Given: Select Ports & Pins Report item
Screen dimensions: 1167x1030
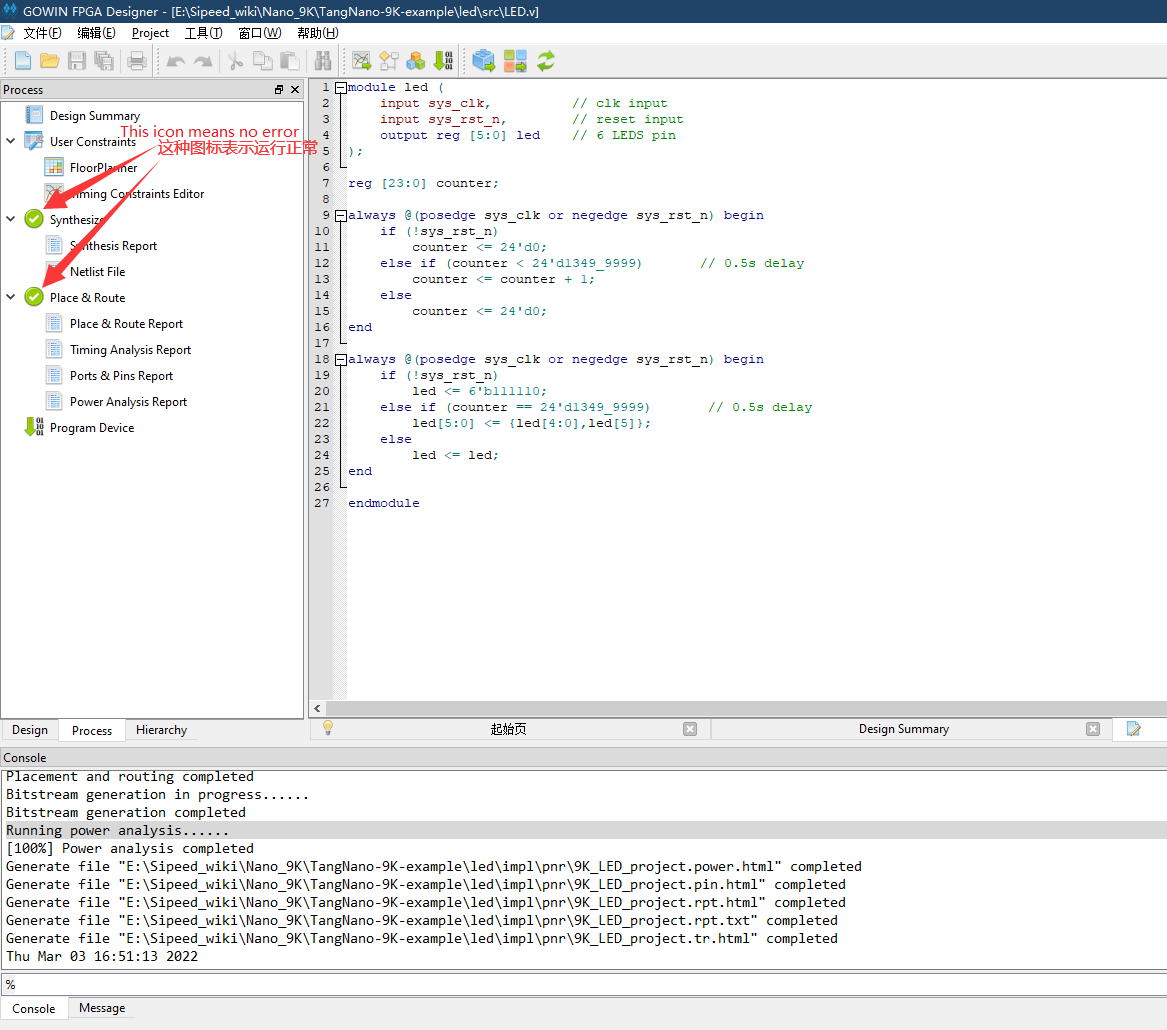Looking at the screenshot, I should [x=121, y=376].
